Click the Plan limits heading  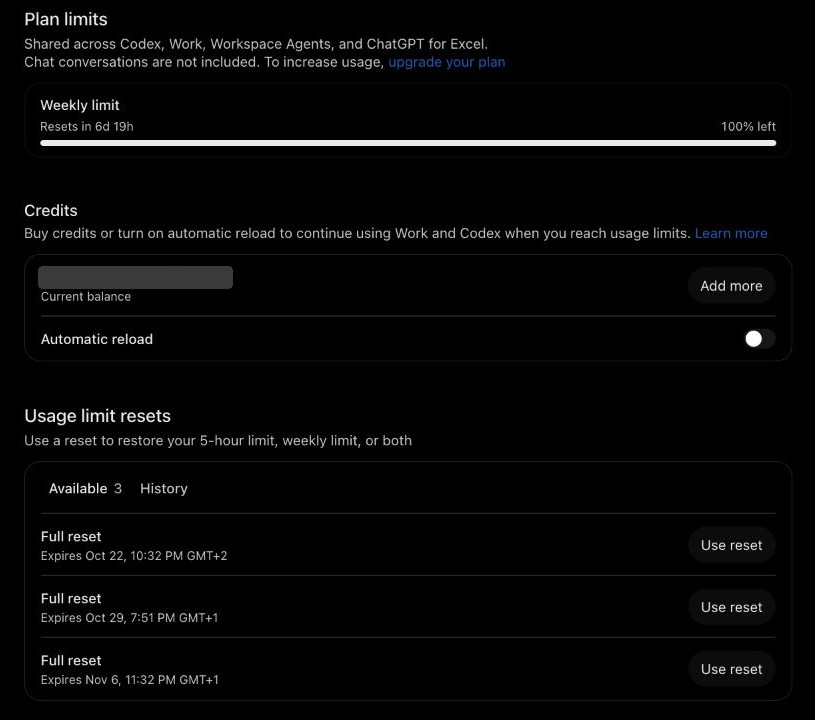[x=66, y=20]
